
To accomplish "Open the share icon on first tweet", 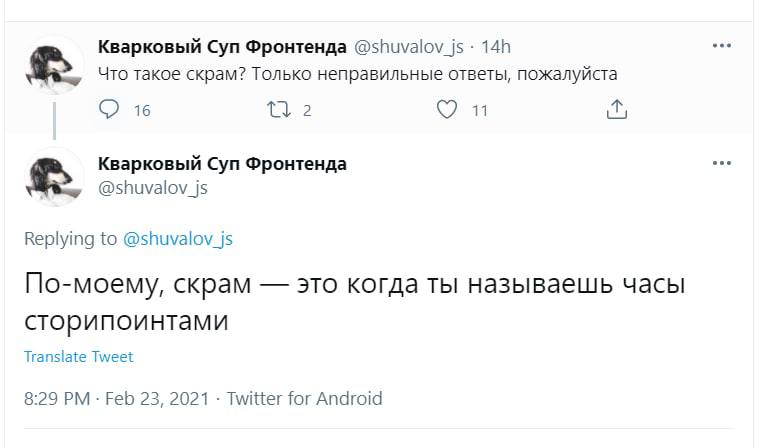I will point(617,110).
